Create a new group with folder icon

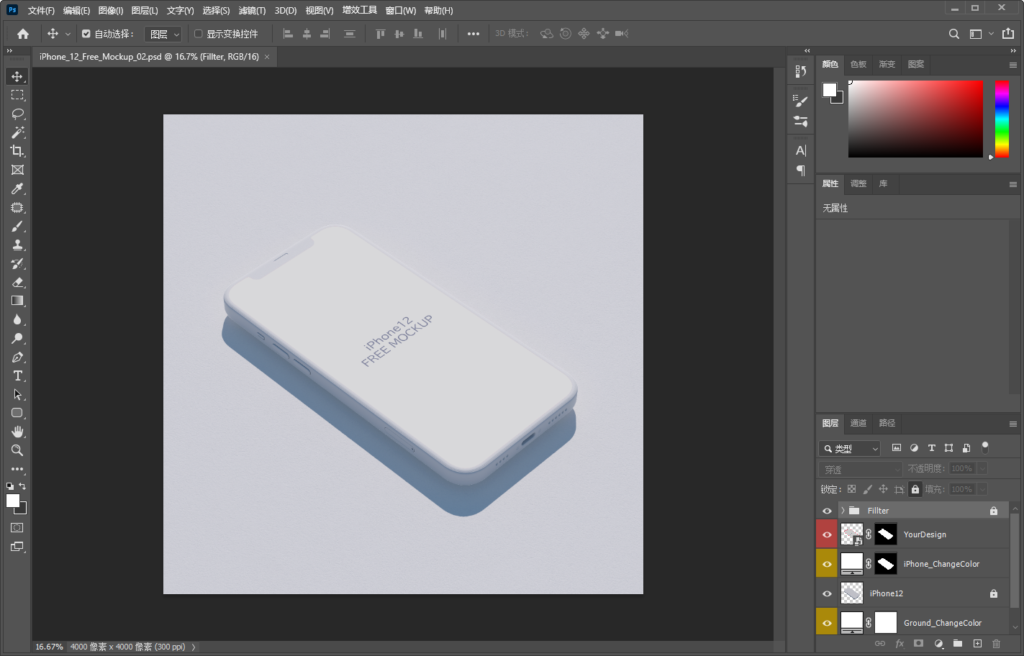[957, 644]
